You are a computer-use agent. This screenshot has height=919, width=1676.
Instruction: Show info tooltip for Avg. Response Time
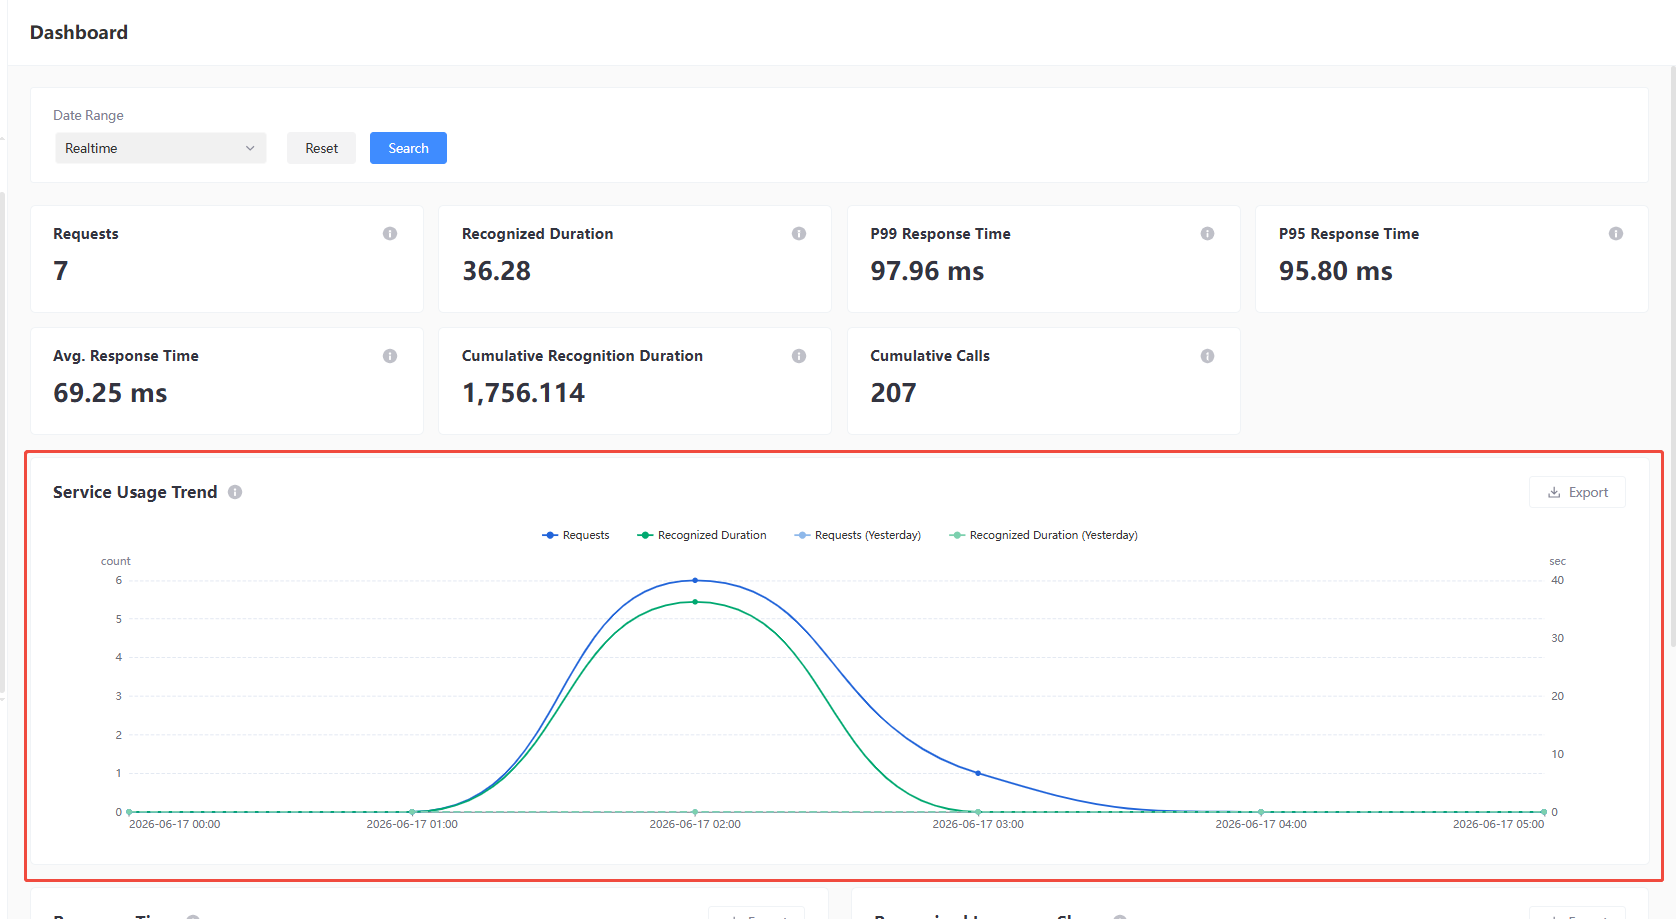click(390, 356)
